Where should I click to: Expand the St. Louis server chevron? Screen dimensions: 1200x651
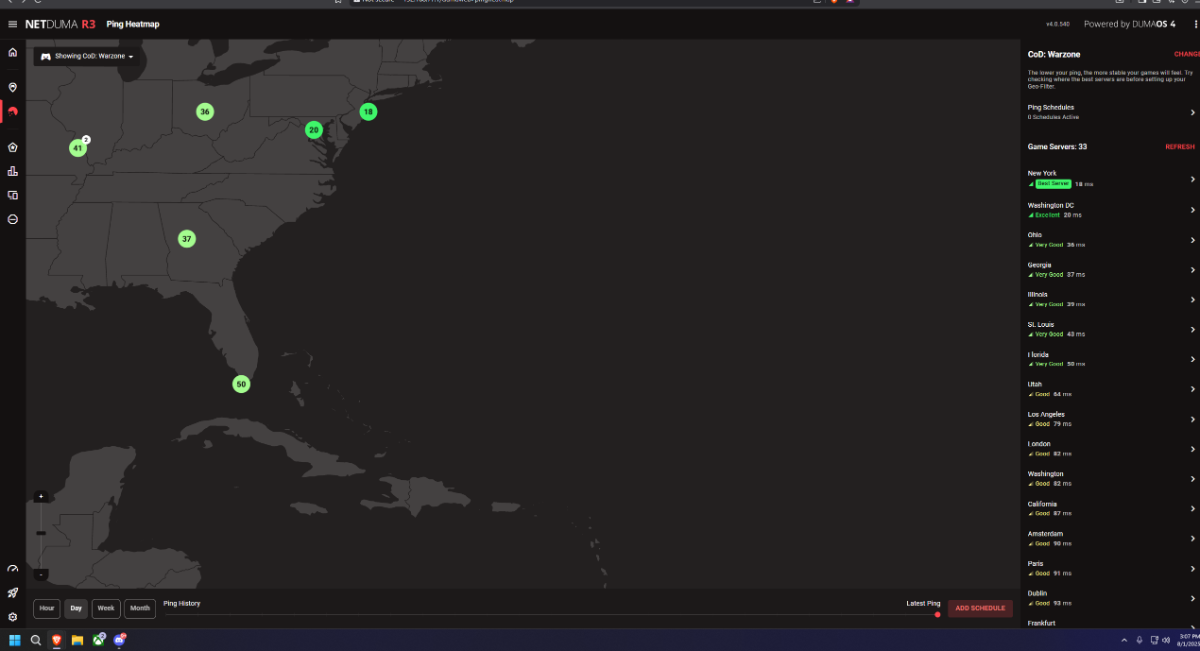coord(1192,329)
